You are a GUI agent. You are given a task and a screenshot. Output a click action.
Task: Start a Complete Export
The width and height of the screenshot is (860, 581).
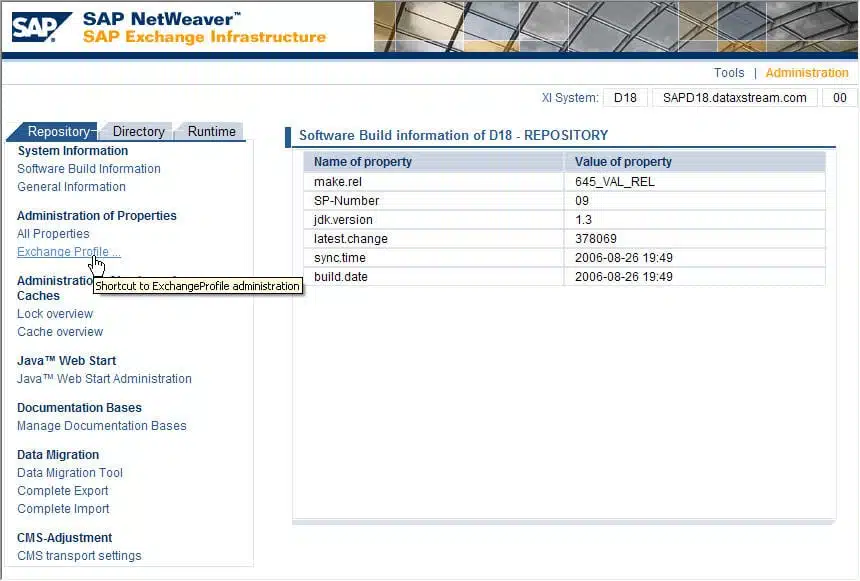62,490
